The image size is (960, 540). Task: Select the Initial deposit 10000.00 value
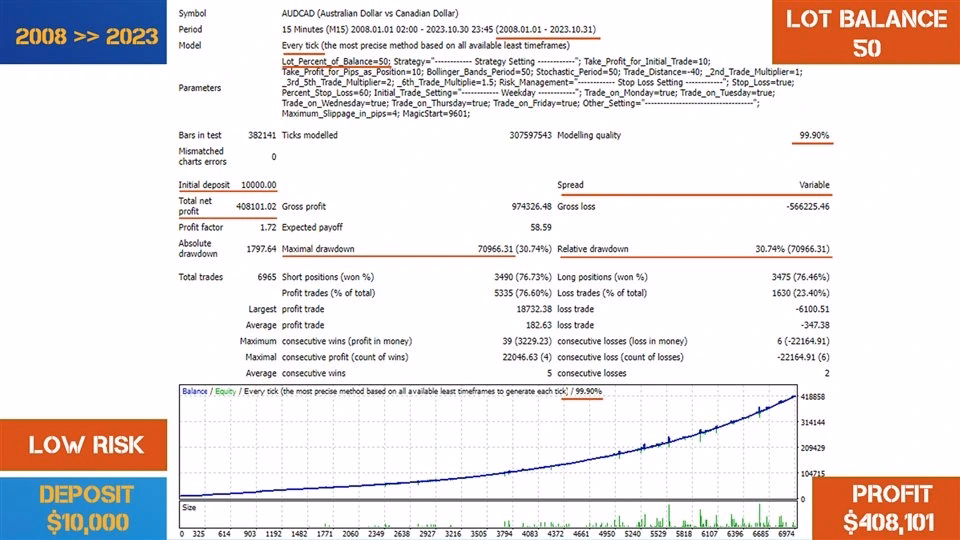(257, 185)
